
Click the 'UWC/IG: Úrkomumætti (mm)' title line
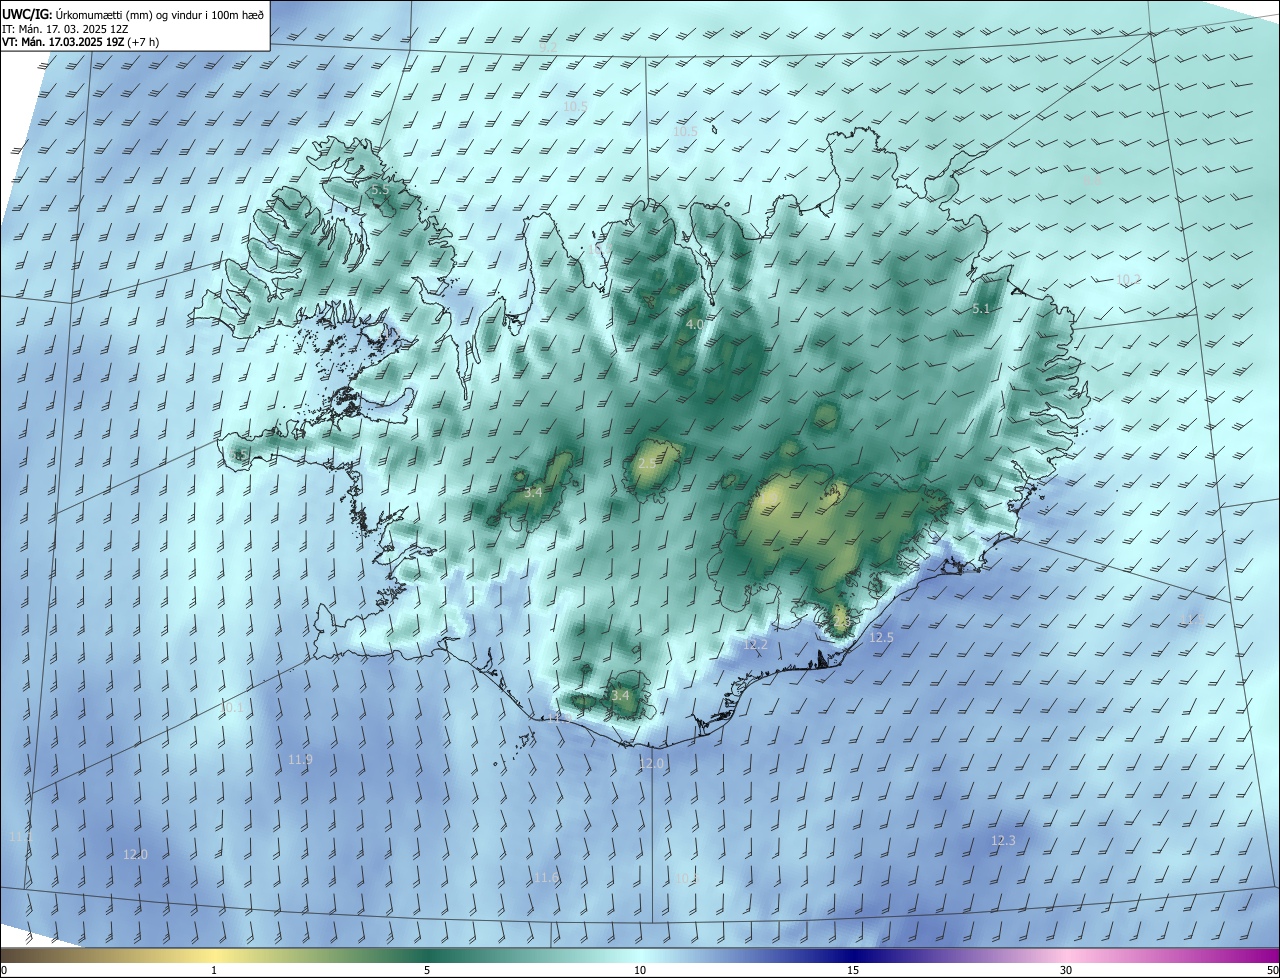(x=133, y=14)
